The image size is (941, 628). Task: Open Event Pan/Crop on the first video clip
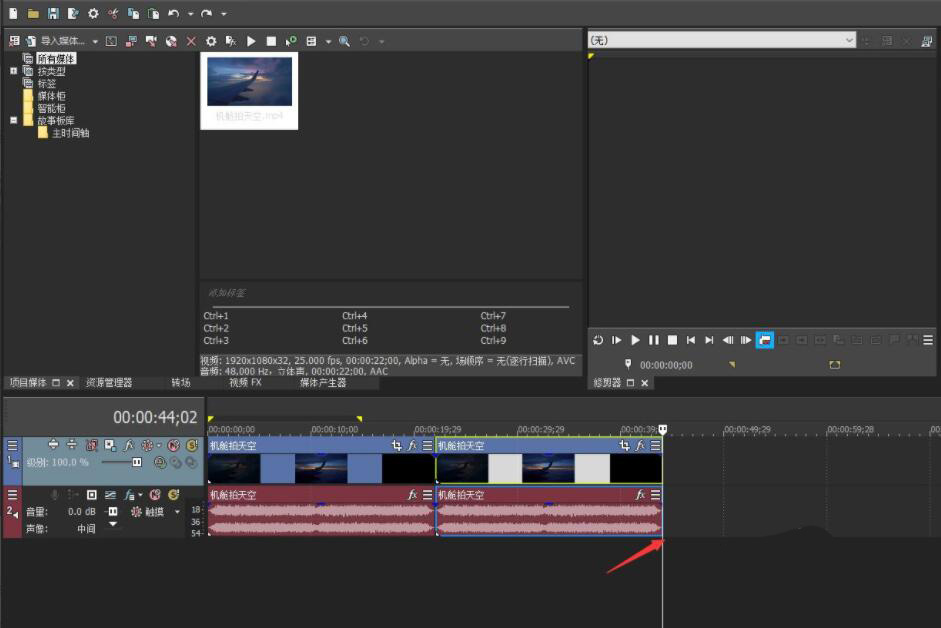click(397, 445)
